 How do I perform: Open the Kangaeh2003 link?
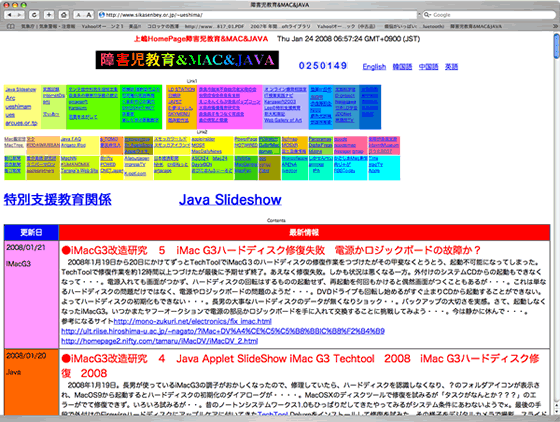(280, 102)
